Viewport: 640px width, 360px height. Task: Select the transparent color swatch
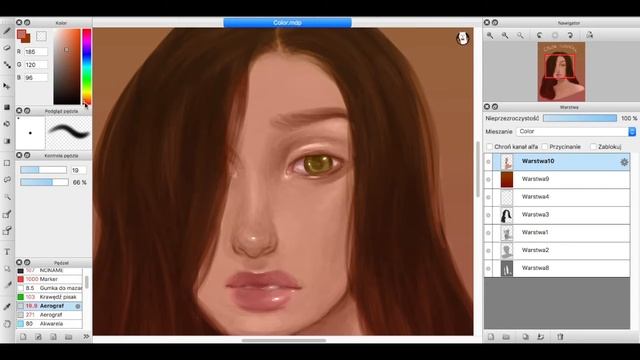click(41, 36)
